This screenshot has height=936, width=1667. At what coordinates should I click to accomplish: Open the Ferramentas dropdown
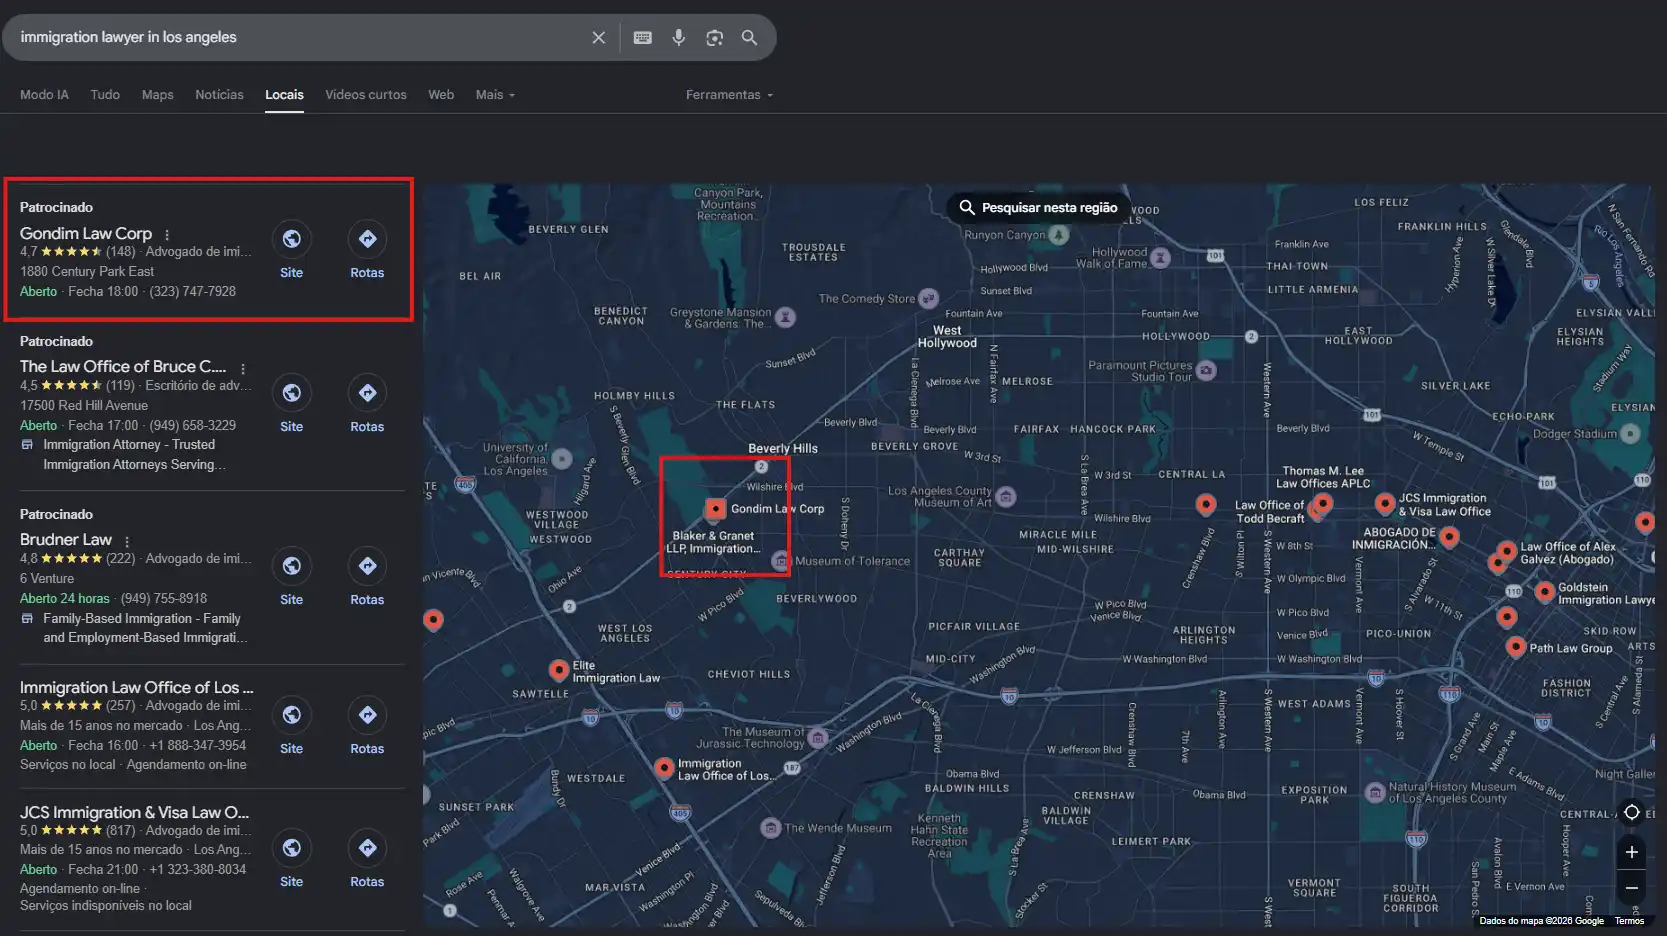point(729,95)
